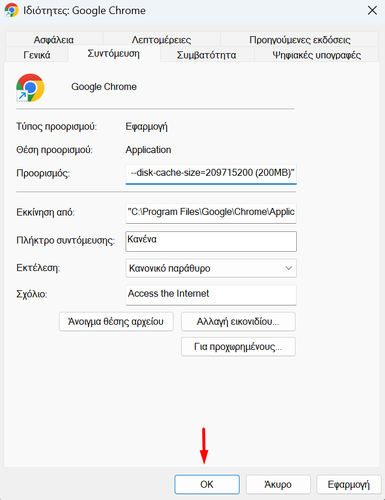Image resolution: width=385 pixels, height=500 pixels.
Task: Select the Συντόμευση tab
Action: coord(114,54)
